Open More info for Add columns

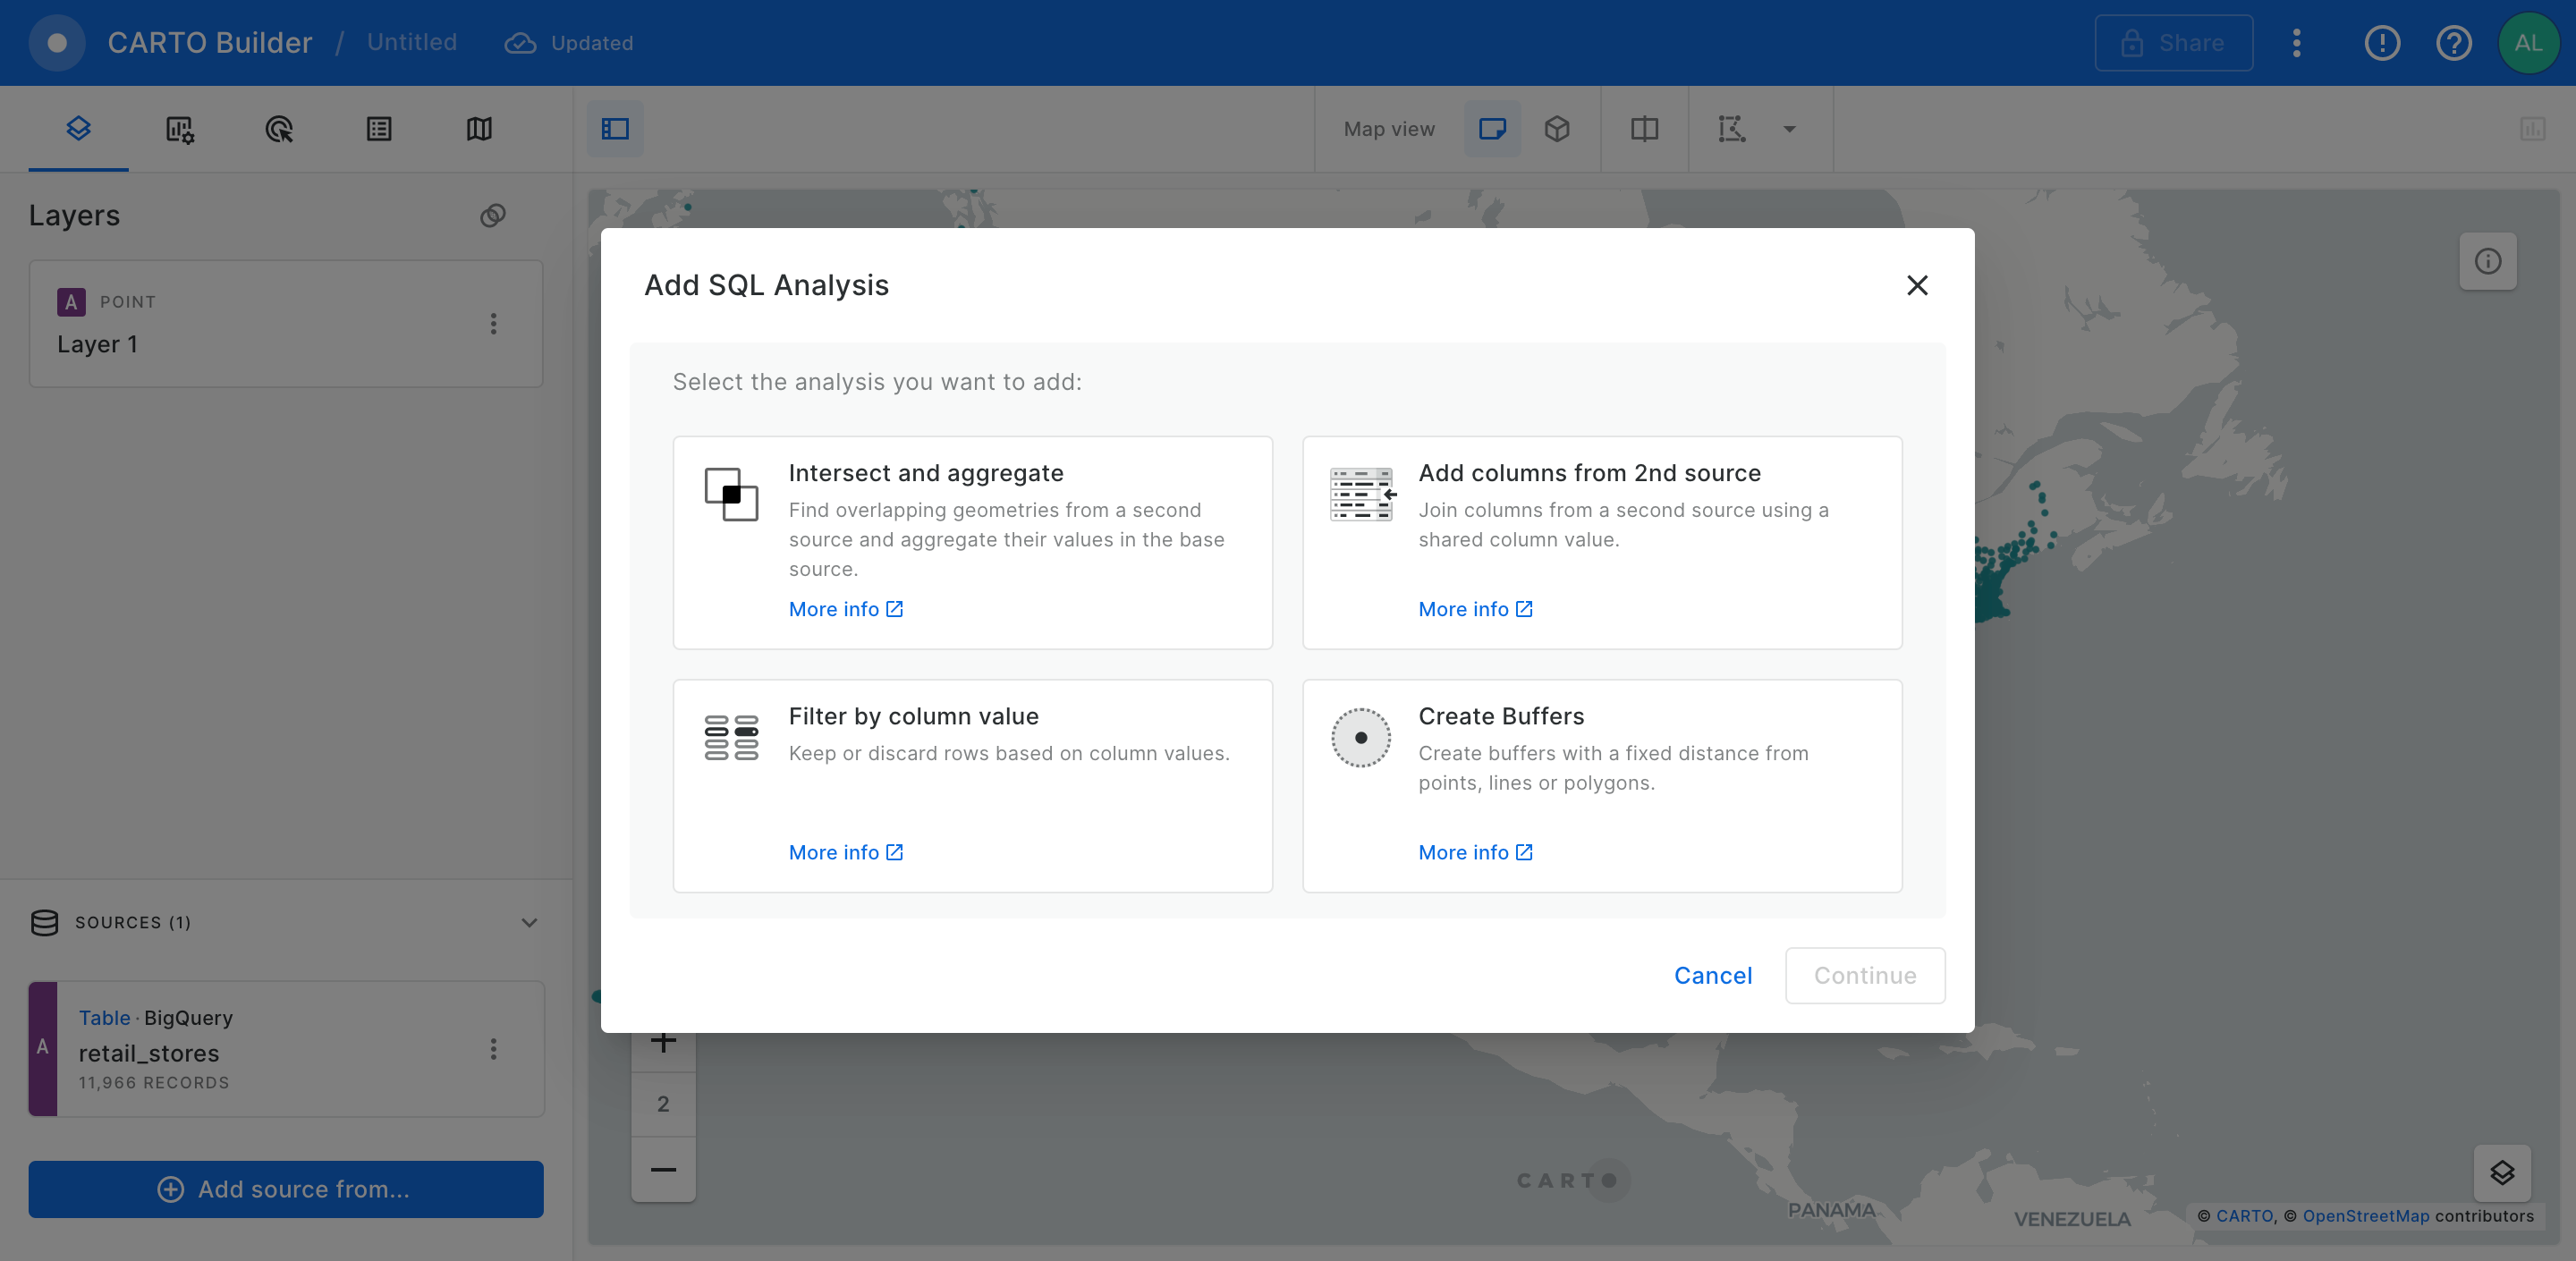point(1475,609)
